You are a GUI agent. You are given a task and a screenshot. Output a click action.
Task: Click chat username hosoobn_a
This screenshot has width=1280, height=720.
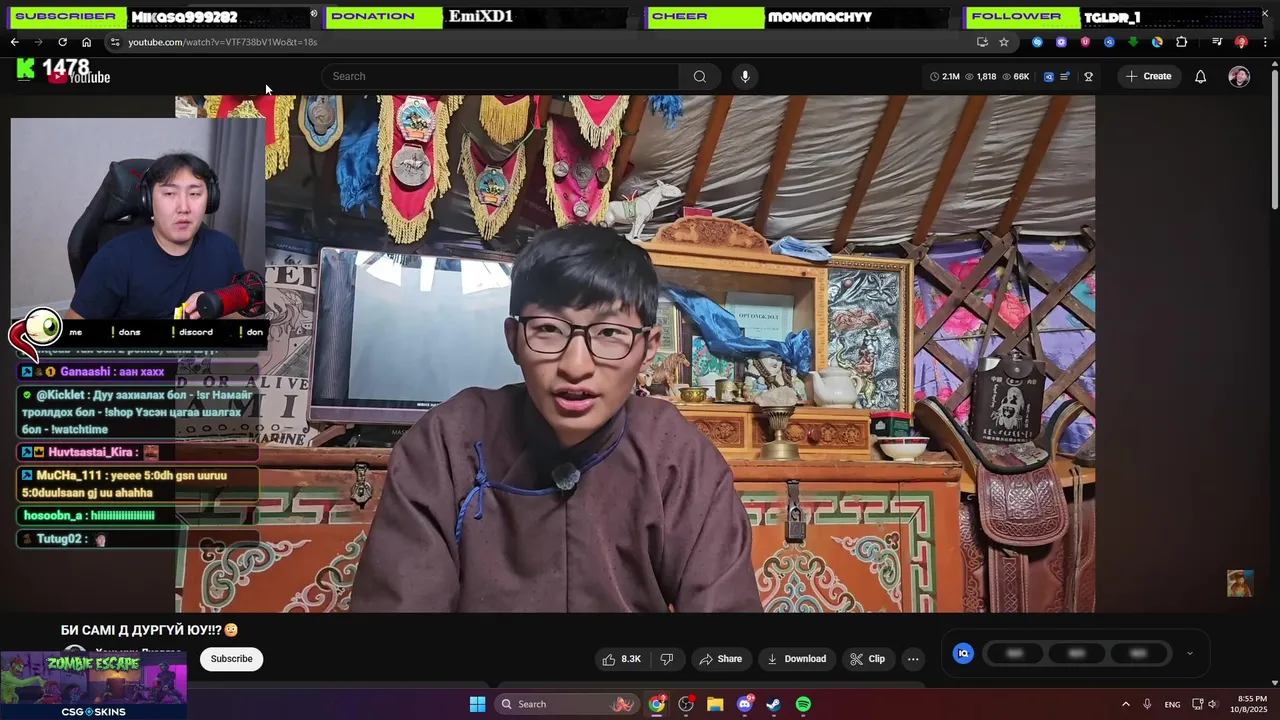pyautogui.click(x=53, y=516)
